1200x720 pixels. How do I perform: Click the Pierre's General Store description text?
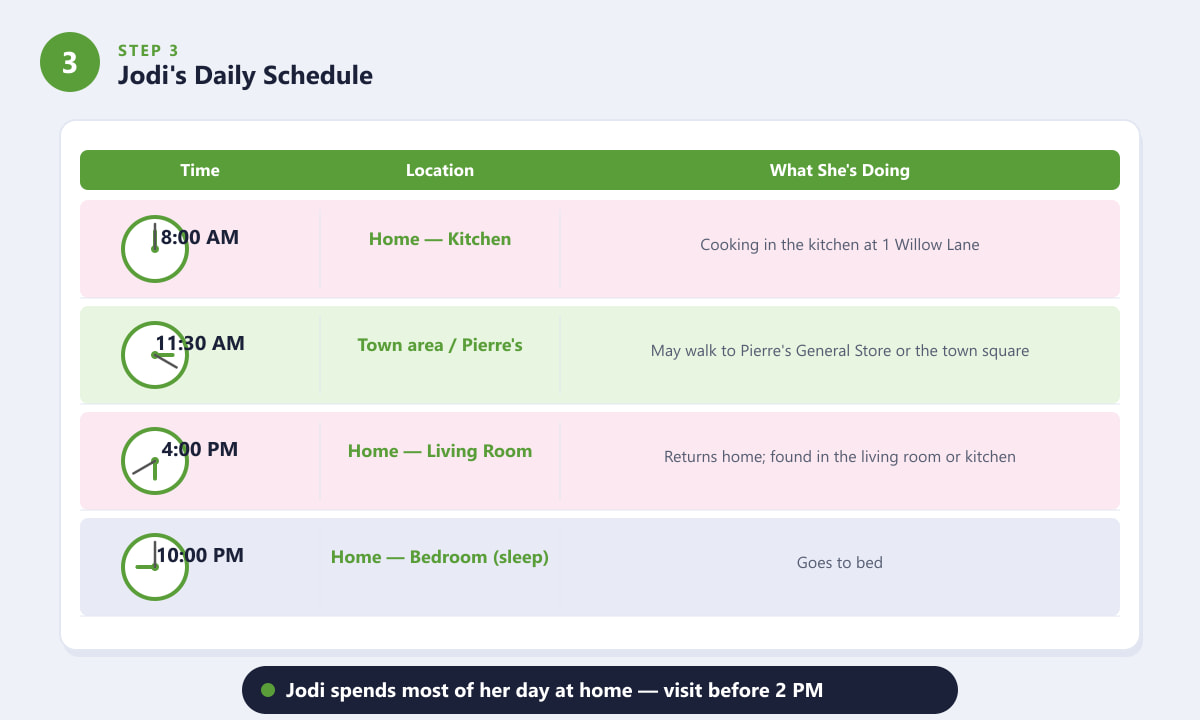coord(840,351)
